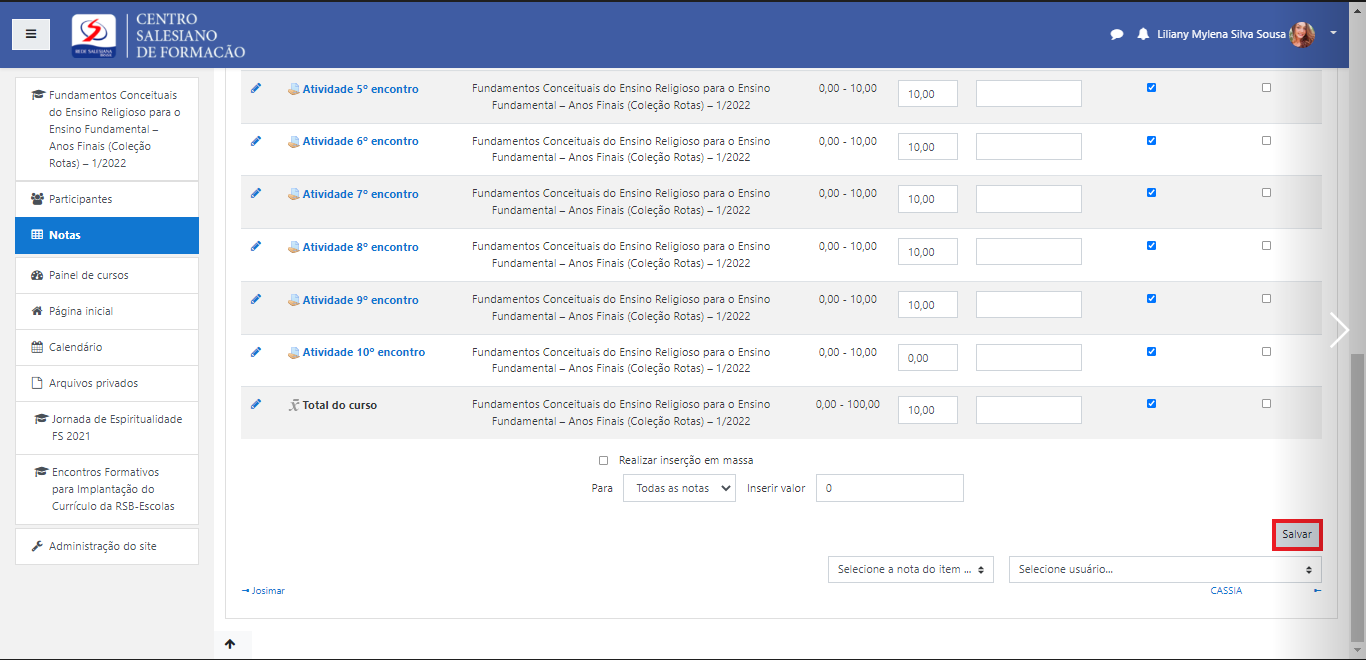Expand the Selecione usuário dropdown
The image size is (1366, 660).
pos(1164,569)
